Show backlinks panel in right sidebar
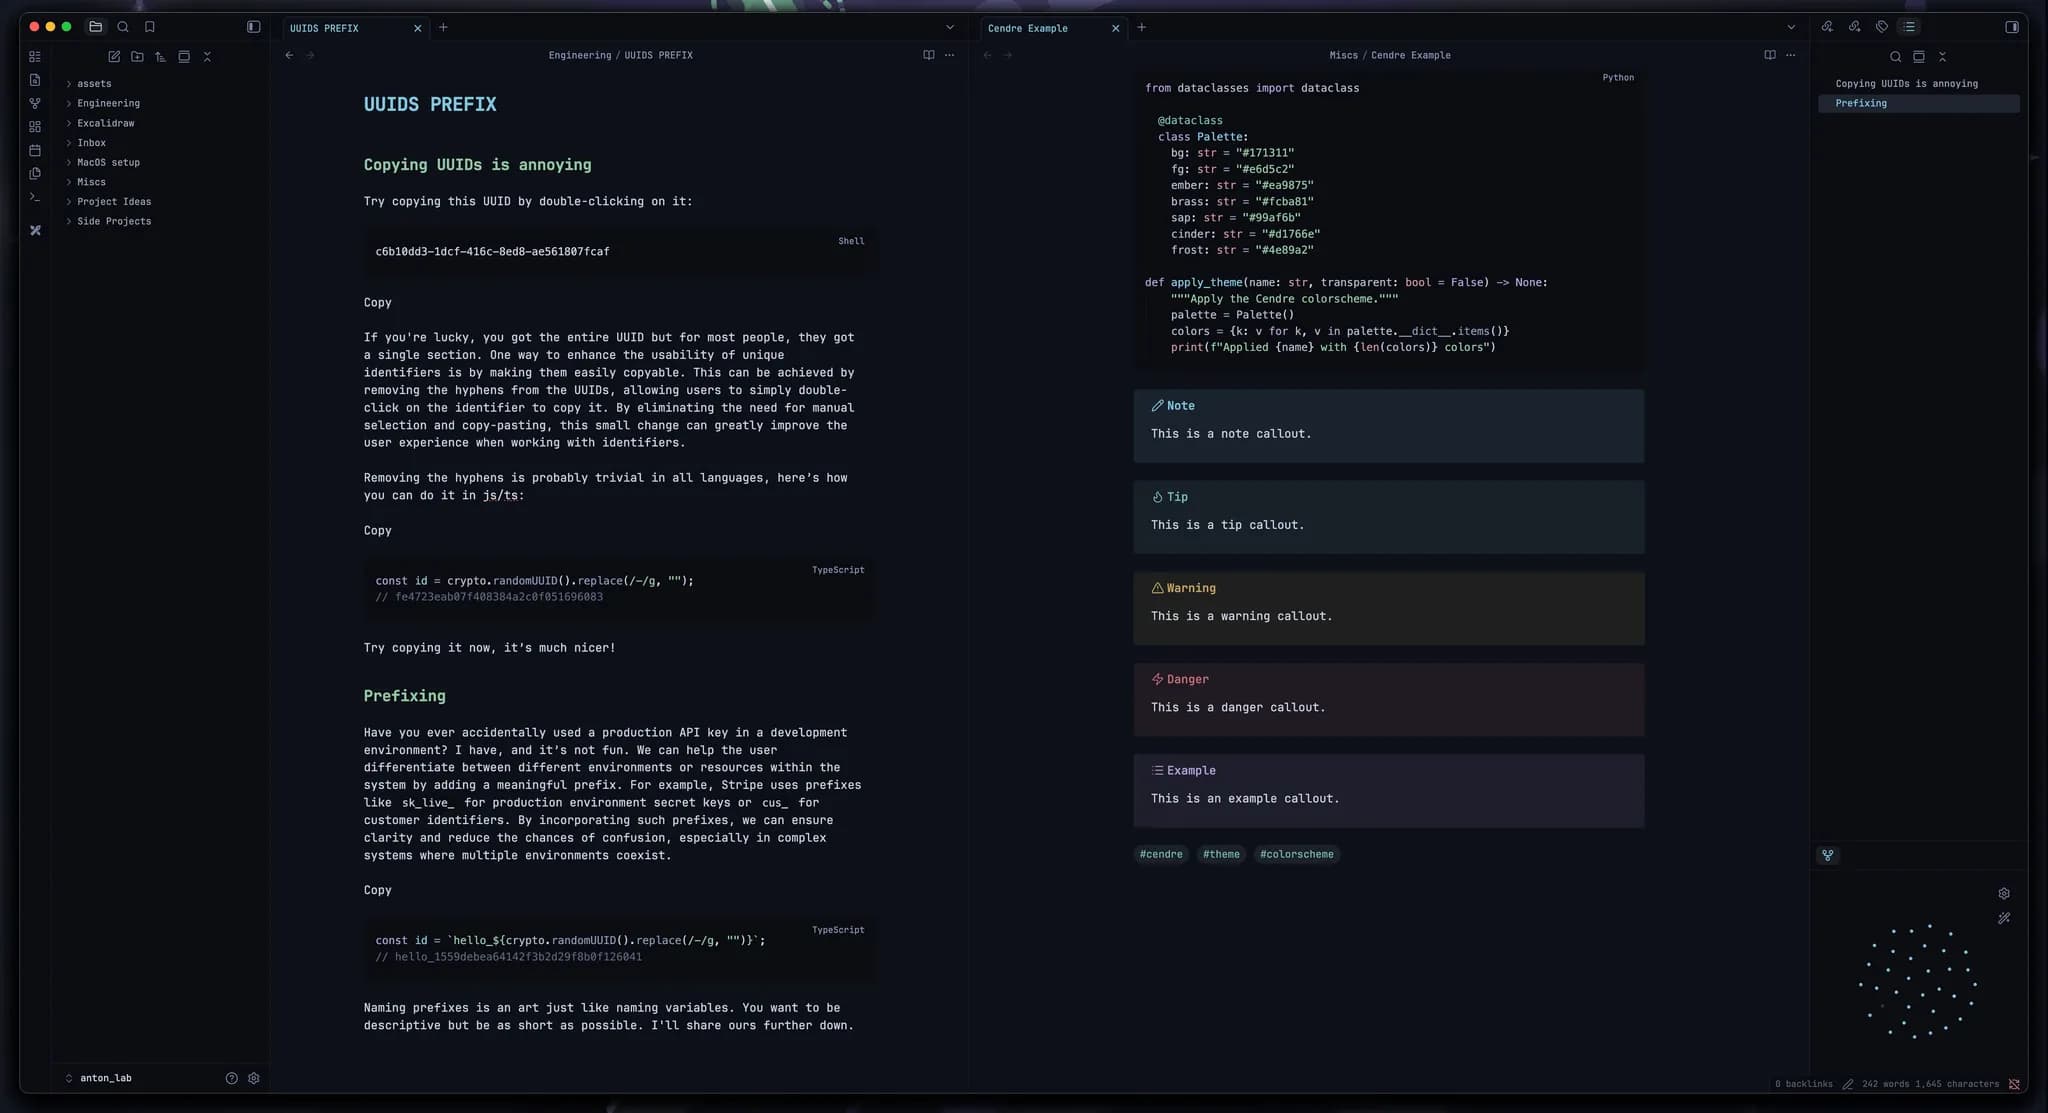 1827,27
